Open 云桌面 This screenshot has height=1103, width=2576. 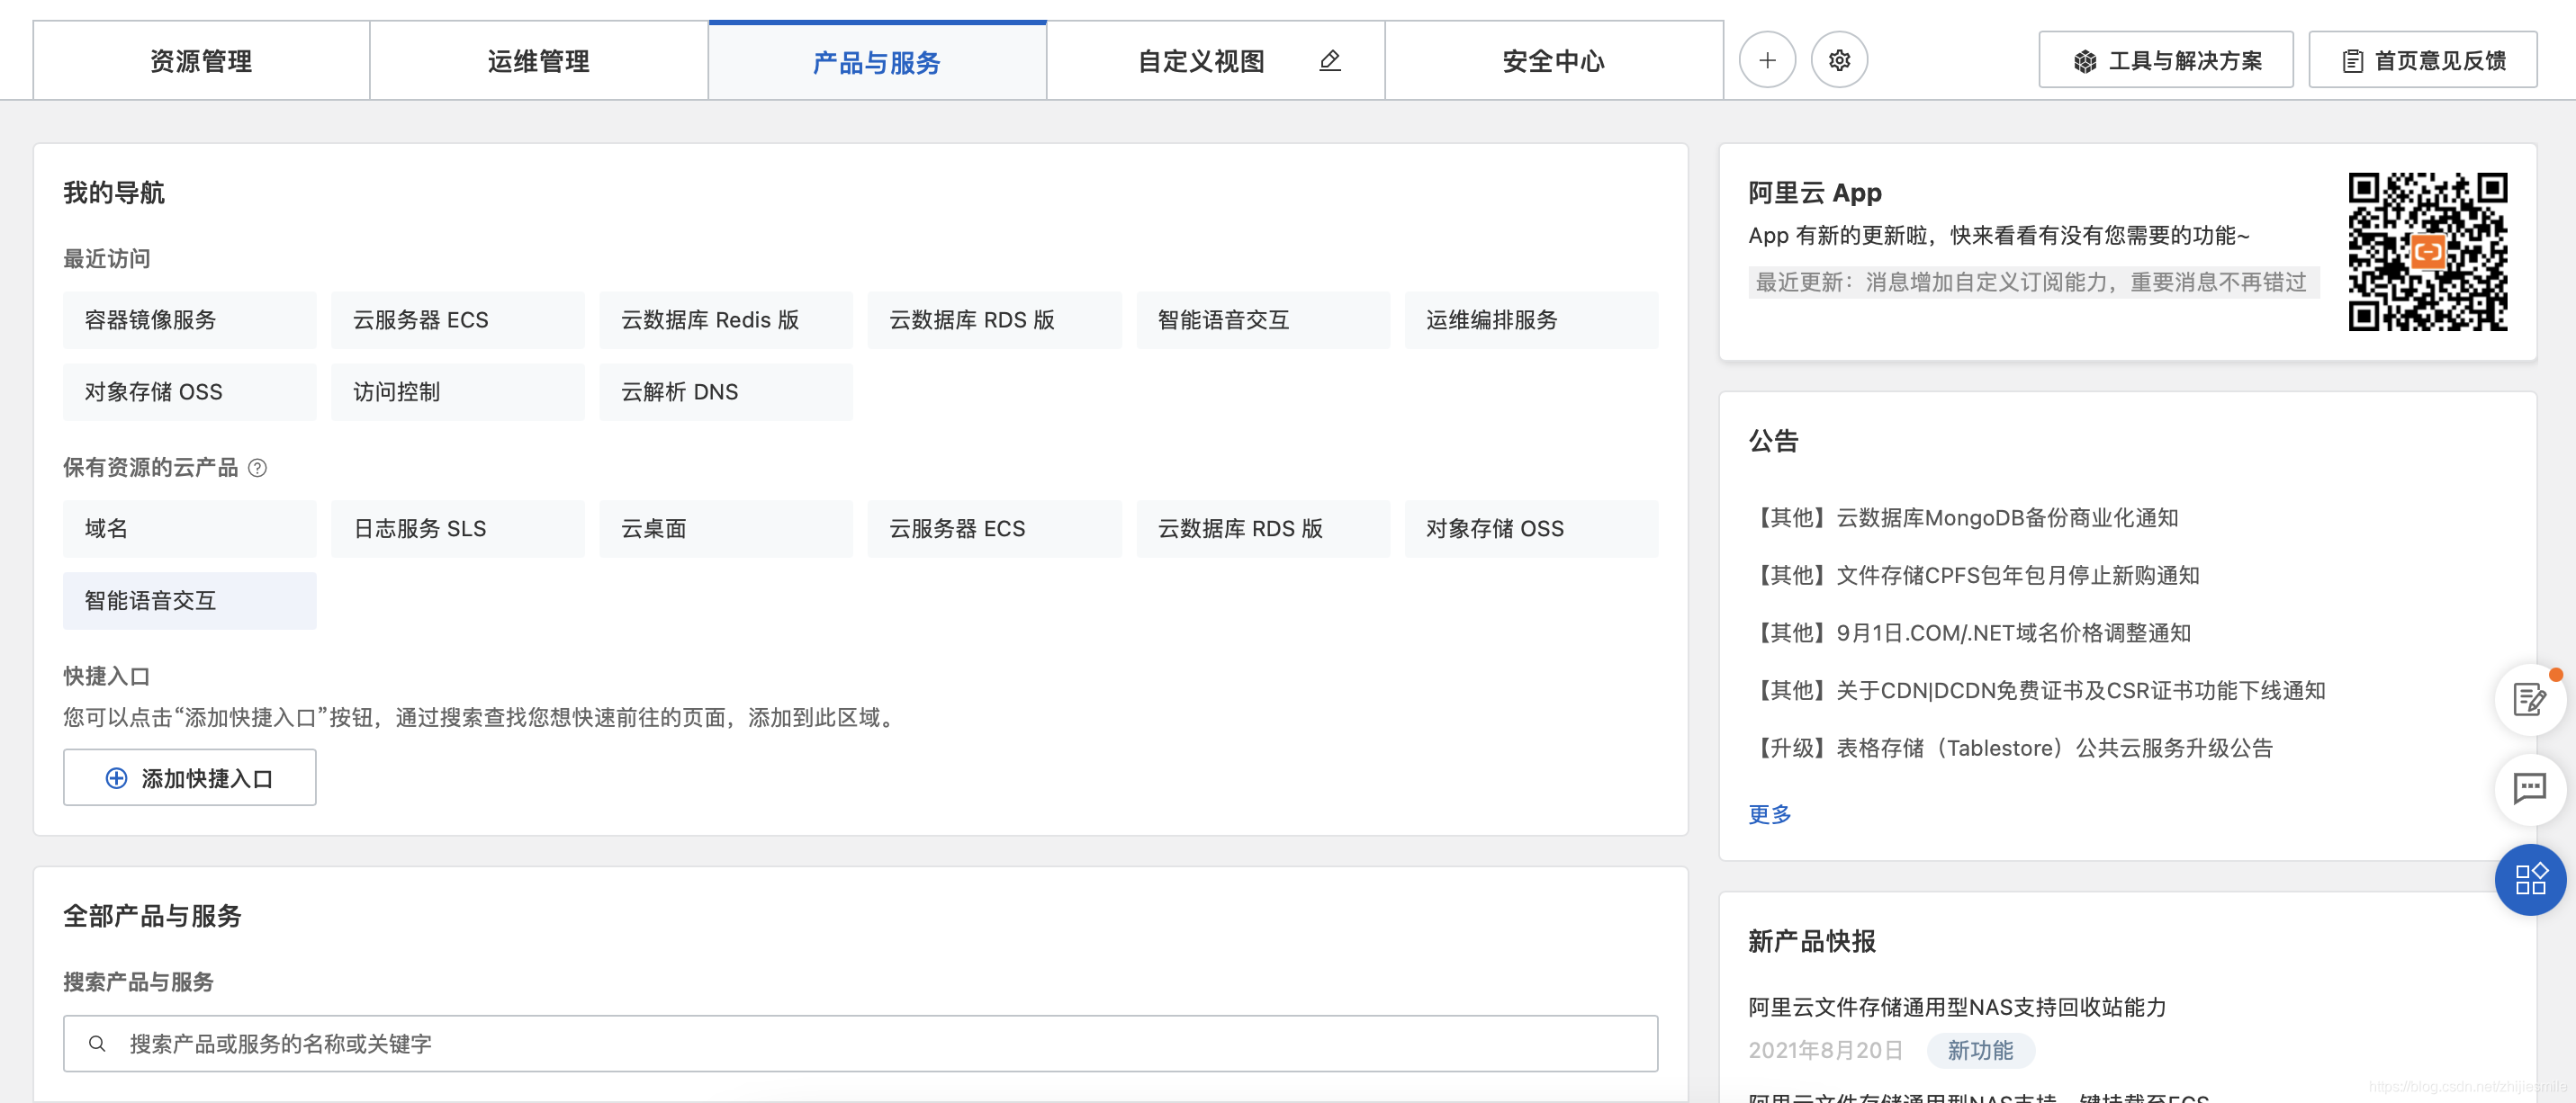click(726, 528)
